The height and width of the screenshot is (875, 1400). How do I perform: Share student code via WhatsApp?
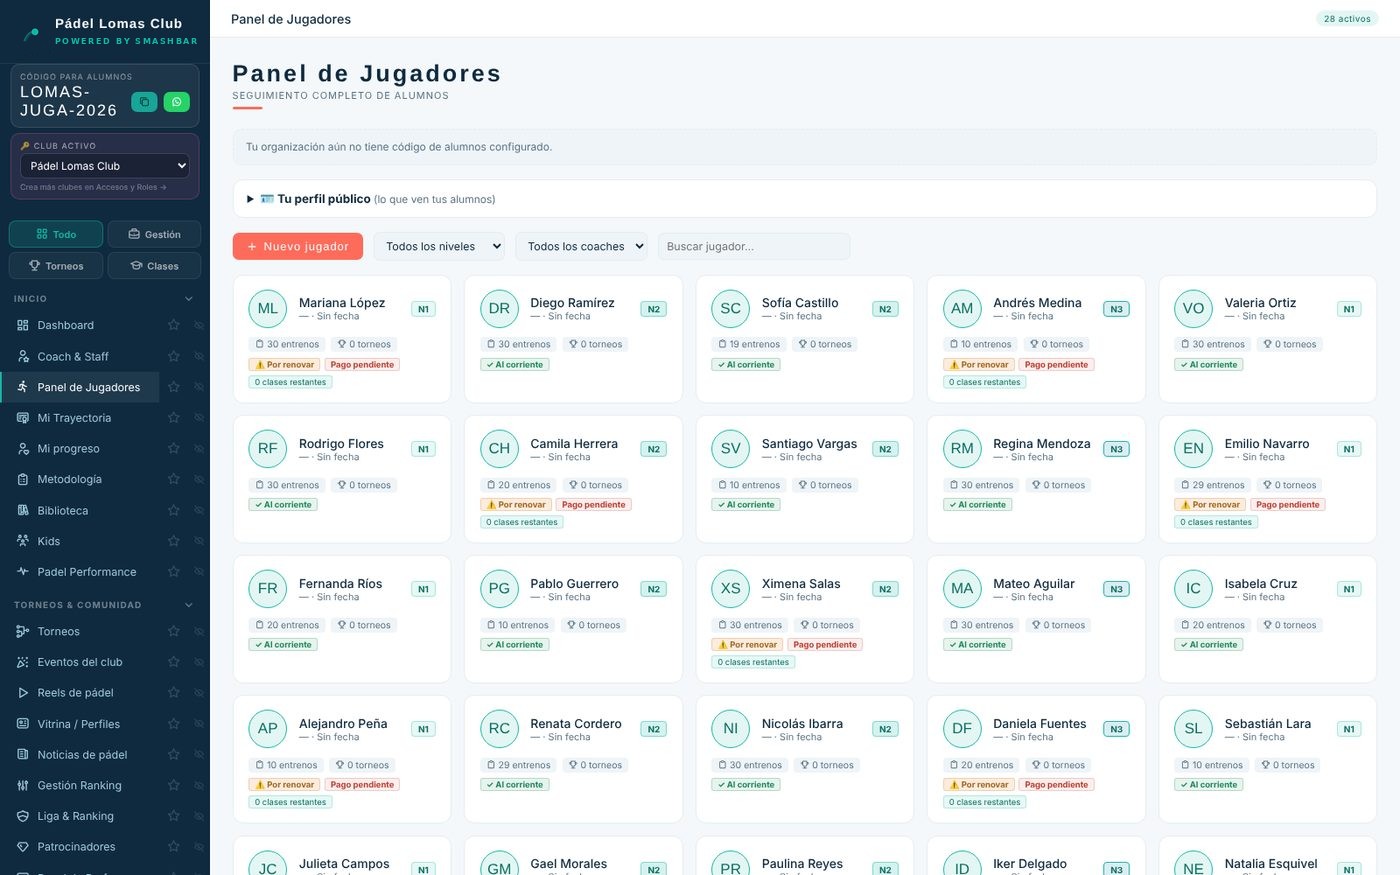(x=177, y=101)
